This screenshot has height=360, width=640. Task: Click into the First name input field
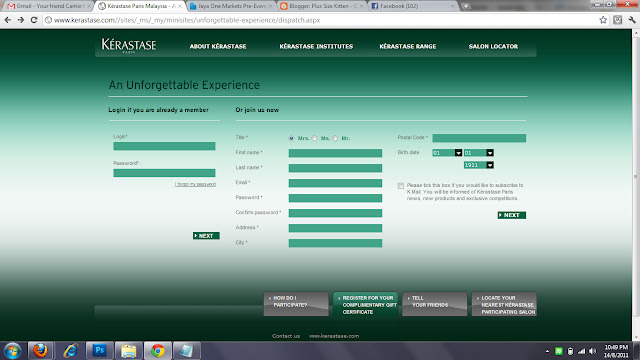335,153
